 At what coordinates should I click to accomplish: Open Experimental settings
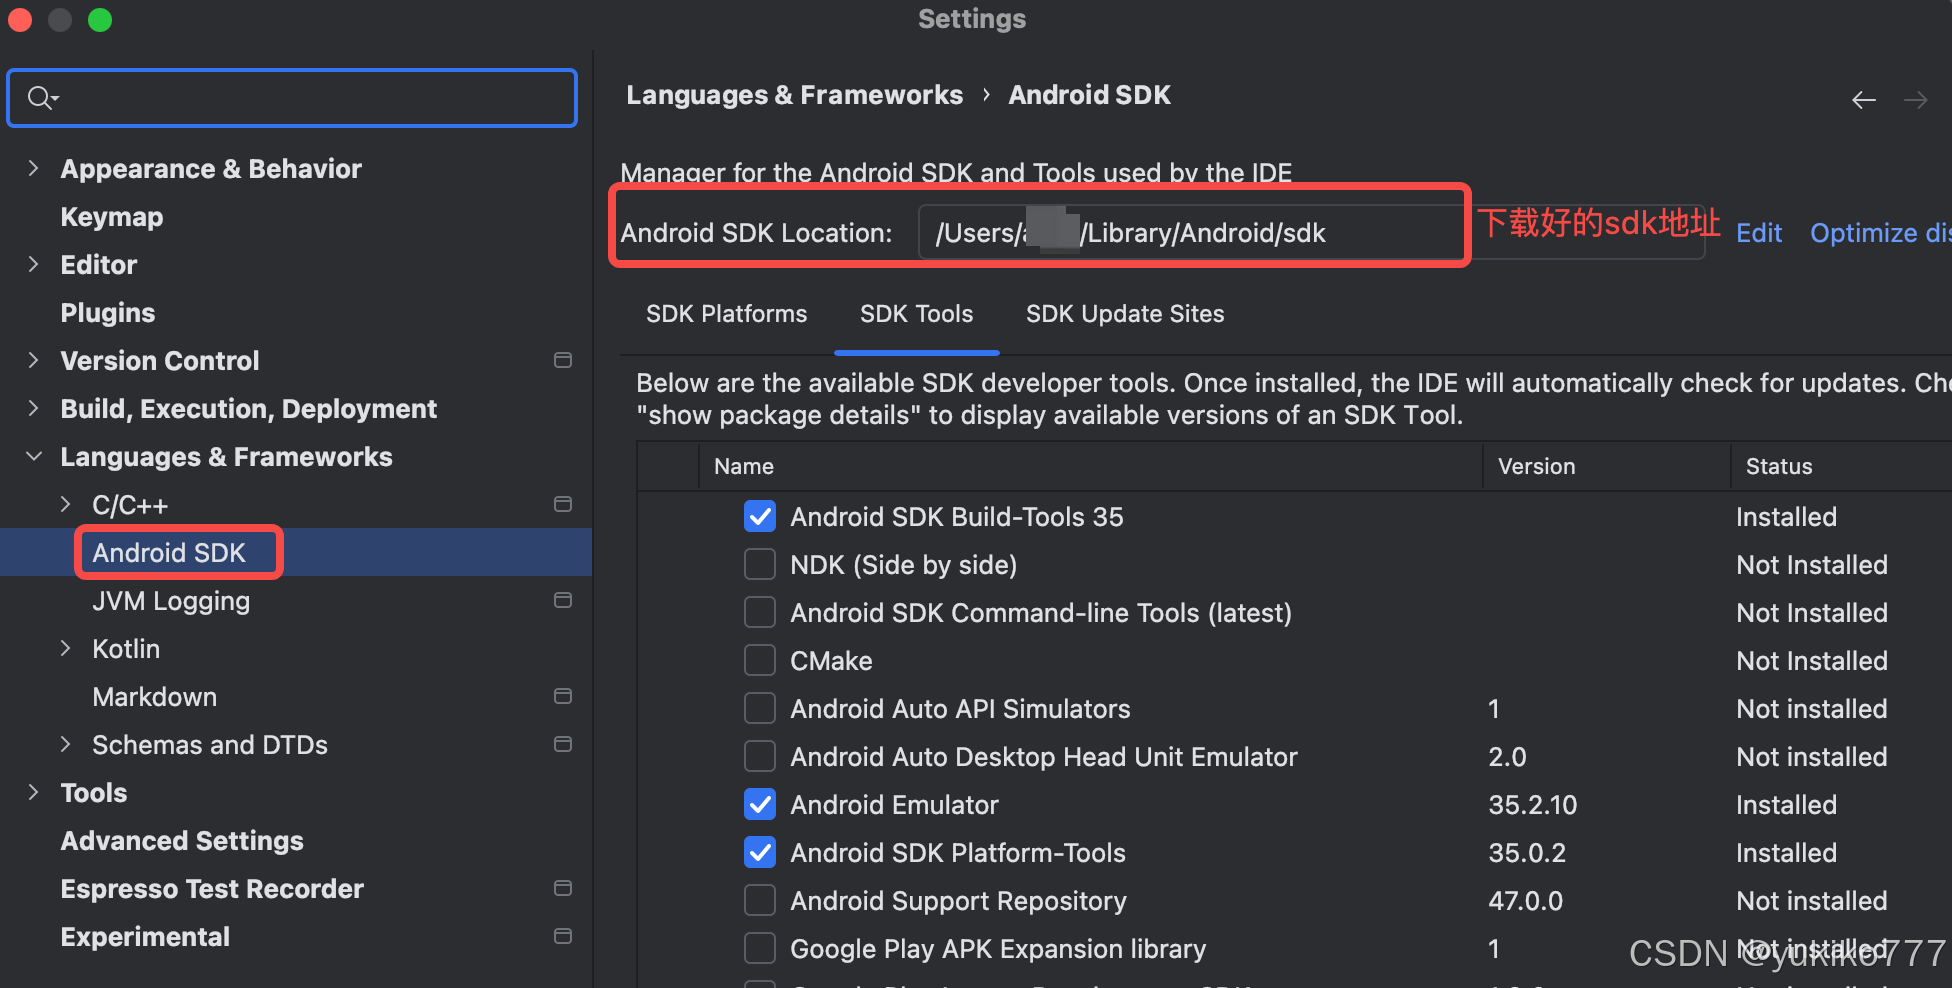[145, 937]
